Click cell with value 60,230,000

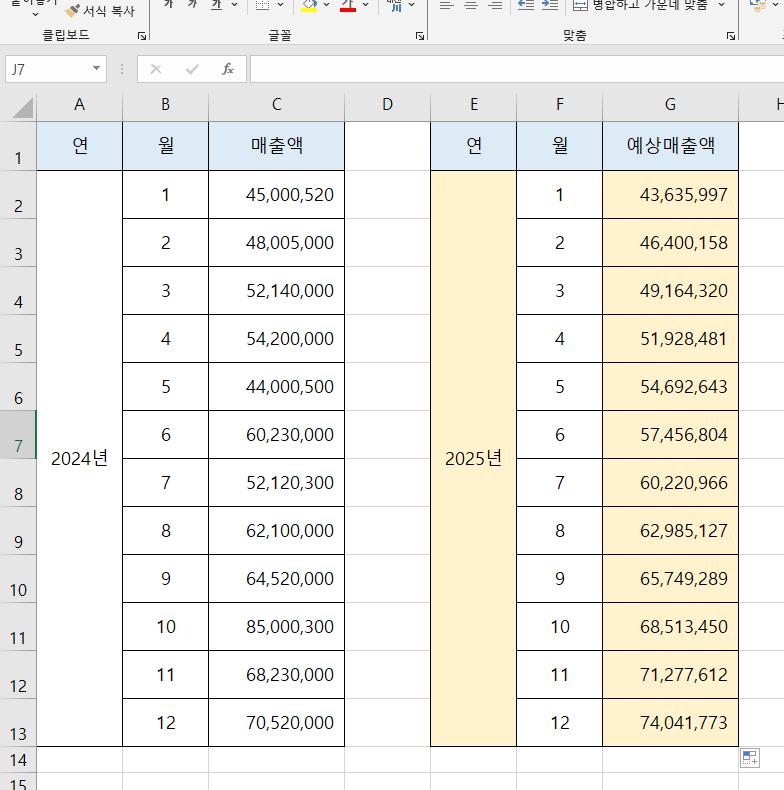[x=277, y=434]
